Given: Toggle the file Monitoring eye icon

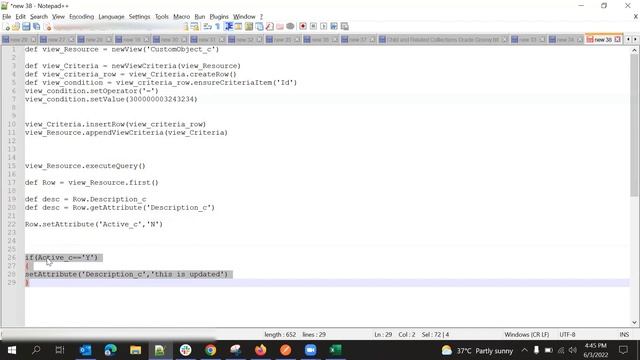Looking at the screenshot, I should point(290,27).
